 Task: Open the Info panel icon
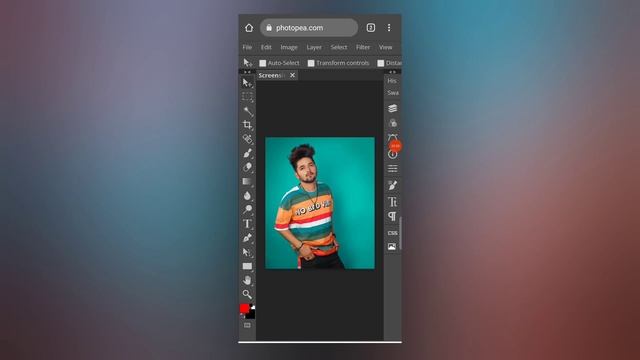point(392,155)
